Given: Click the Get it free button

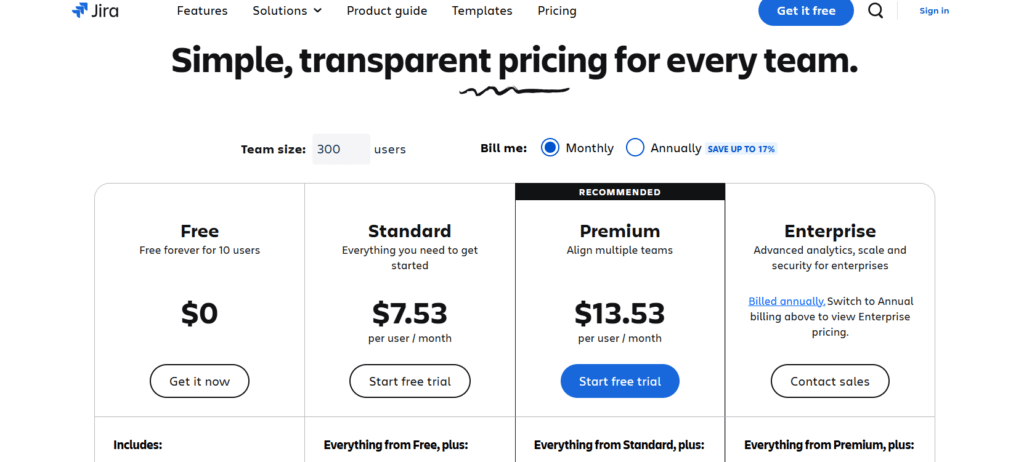Looking at the screenshot, I should [806, 10].
